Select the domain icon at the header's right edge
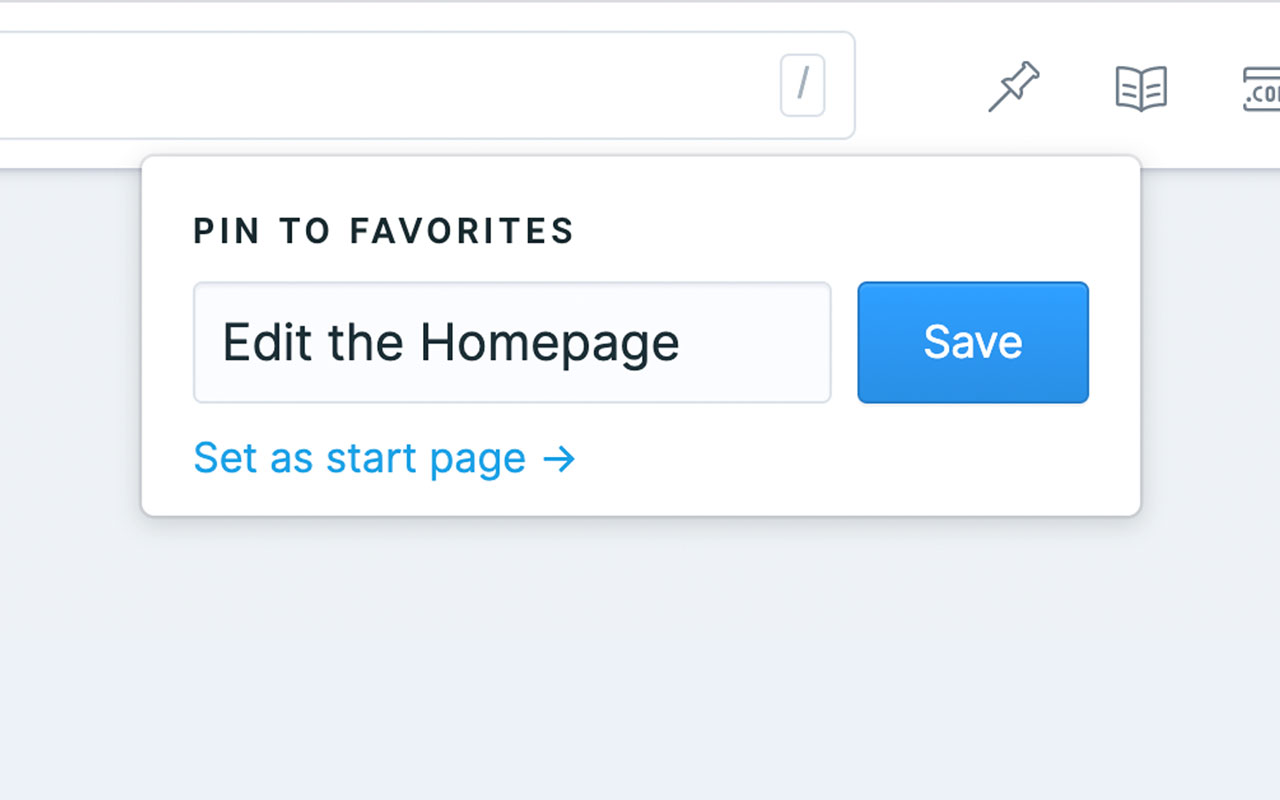The image size is (1280, 800). (1261, 89)
